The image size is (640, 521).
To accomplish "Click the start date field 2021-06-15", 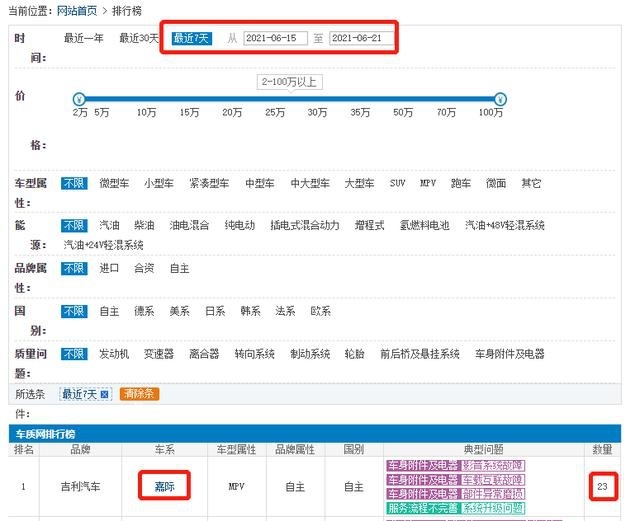I will point(276,38).
